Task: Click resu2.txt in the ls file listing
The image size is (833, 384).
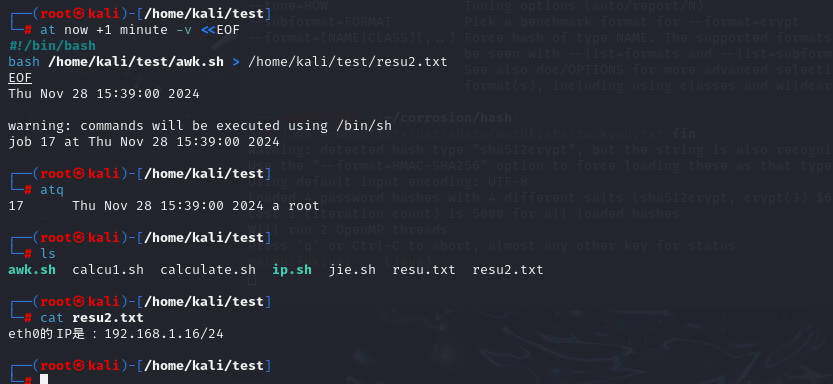Action: 508,270
